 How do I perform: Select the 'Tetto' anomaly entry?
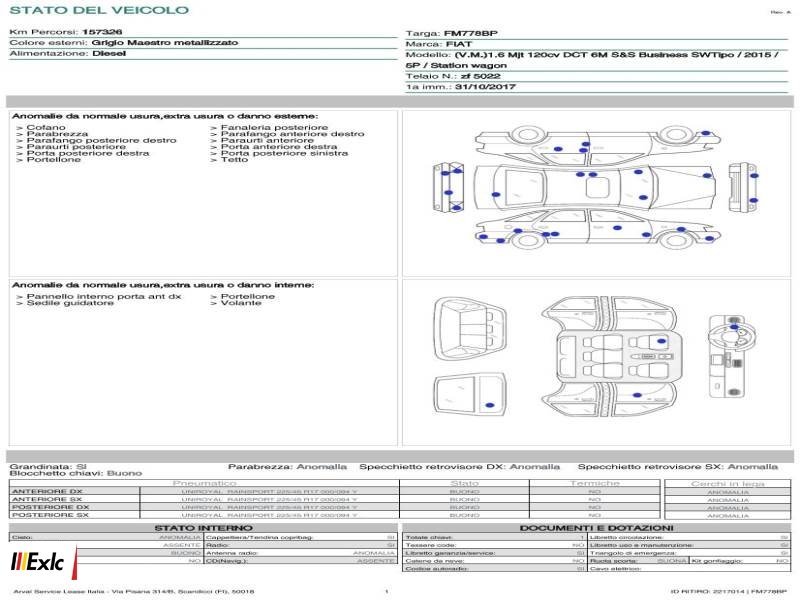point(234,160)
